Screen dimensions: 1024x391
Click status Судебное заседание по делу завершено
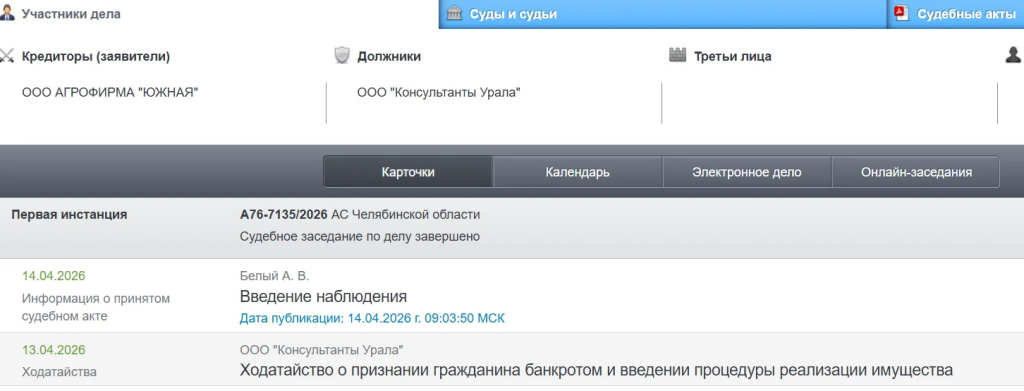360,236
